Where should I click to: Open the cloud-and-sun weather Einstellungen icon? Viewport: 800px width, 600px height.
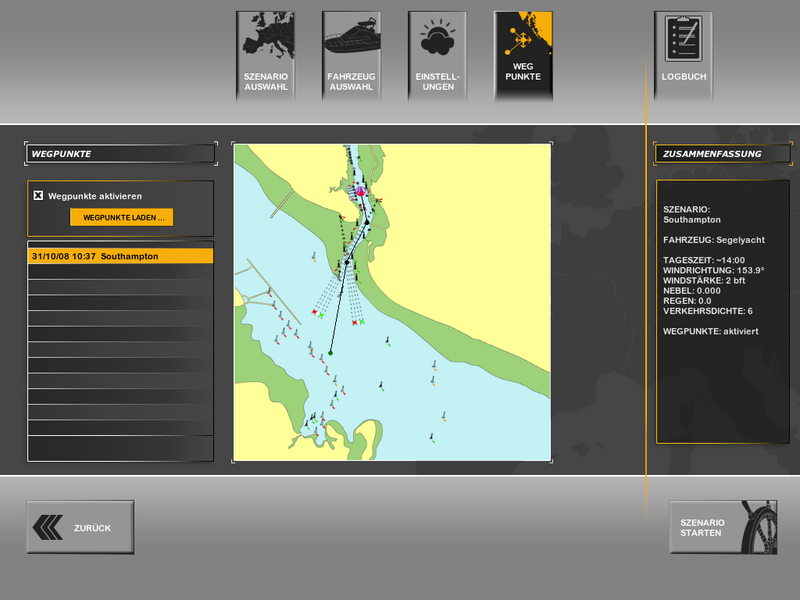point(437,38)
